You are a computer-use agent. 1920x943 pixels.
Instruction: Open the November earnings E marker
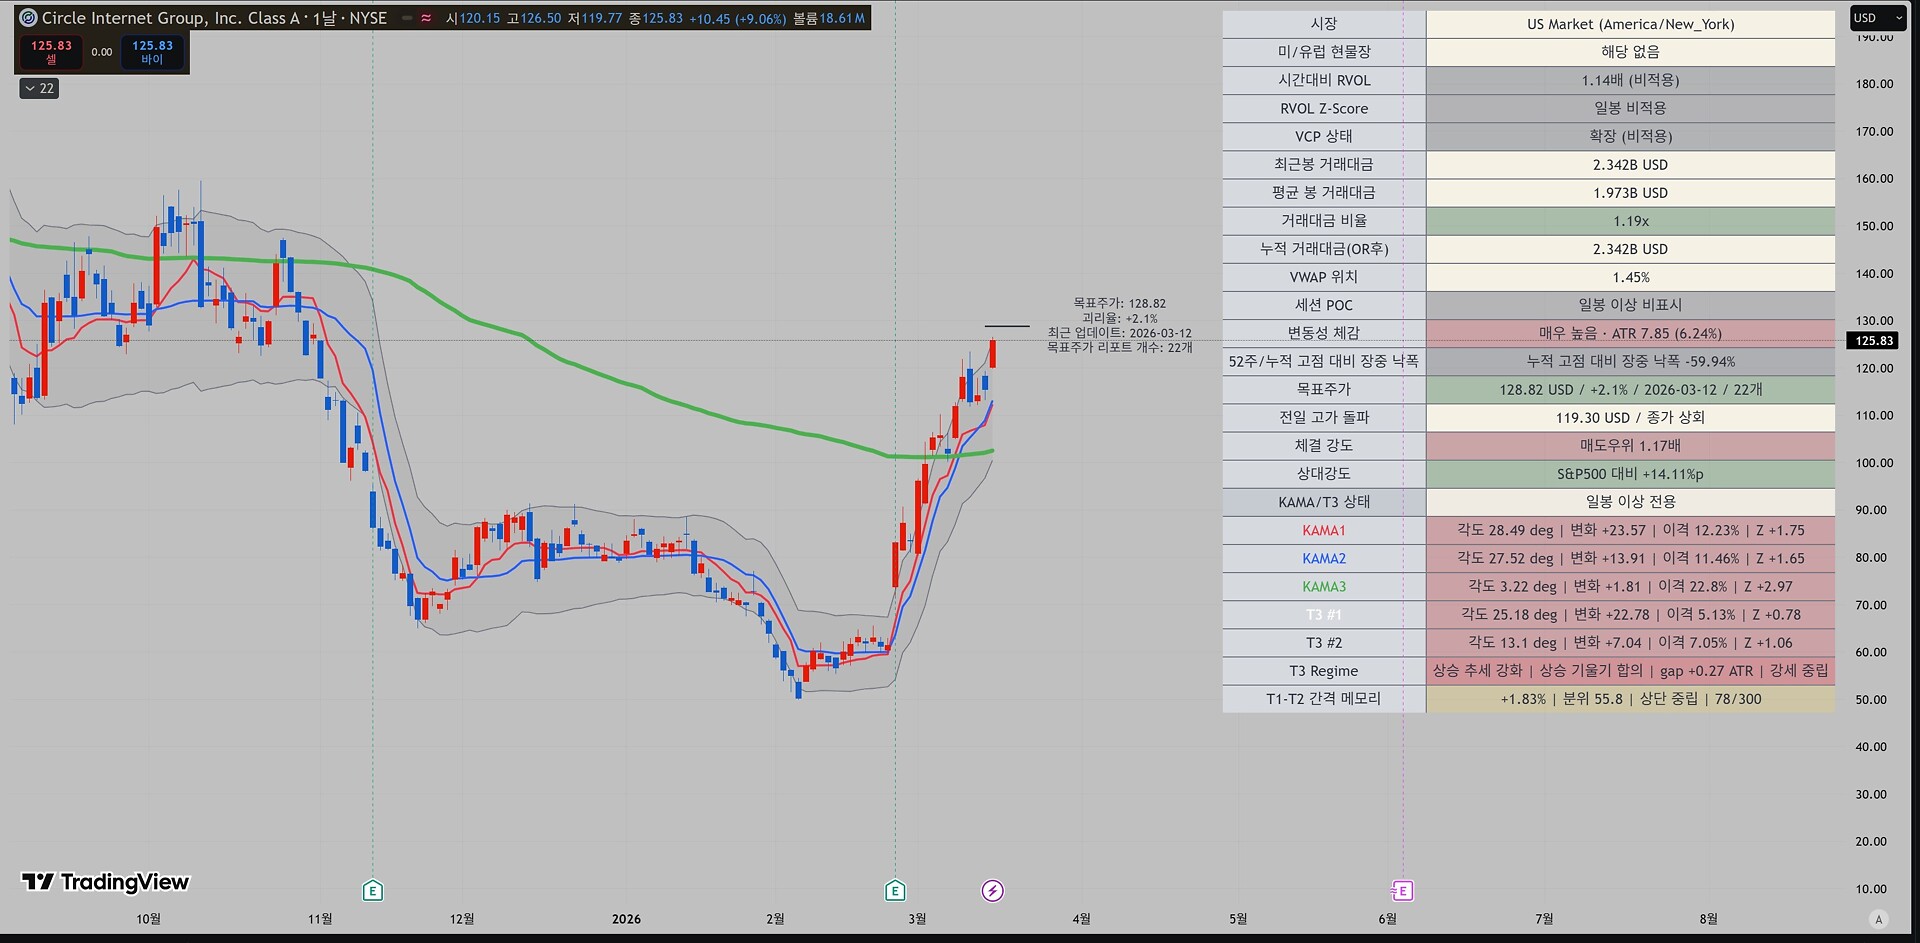372,890
